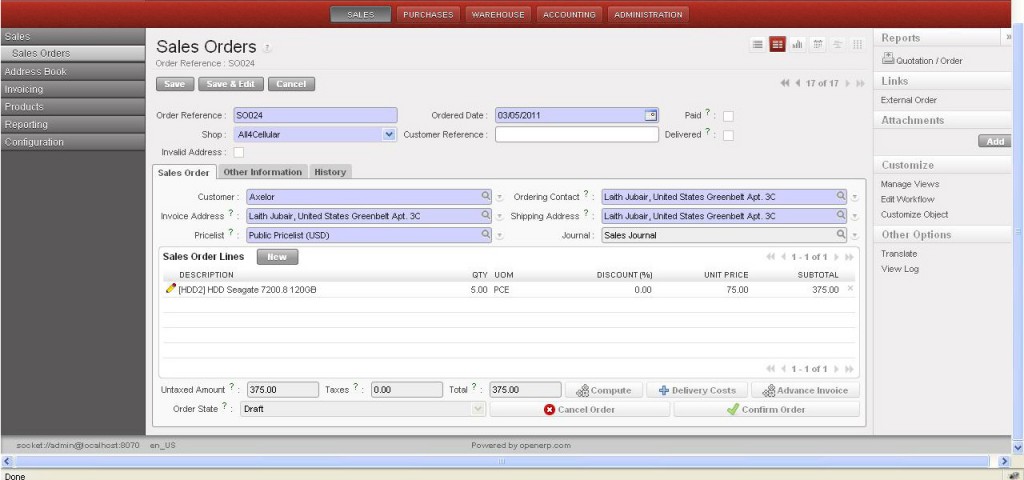Click help icon beside Sales Orders title

(267, 48)
